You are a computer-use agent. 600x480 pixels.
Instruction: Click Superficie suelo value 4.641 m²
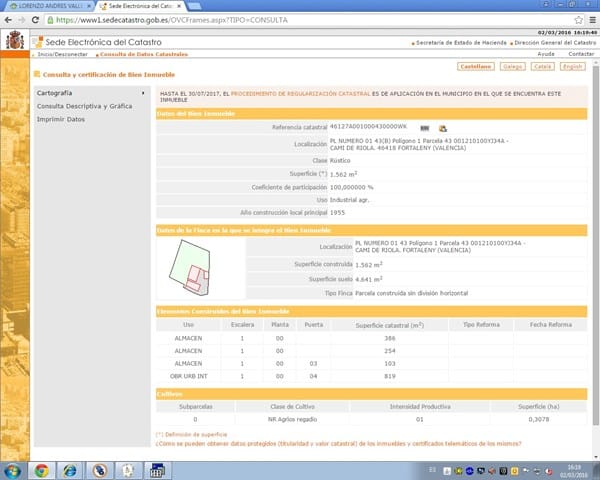[368, 279]
